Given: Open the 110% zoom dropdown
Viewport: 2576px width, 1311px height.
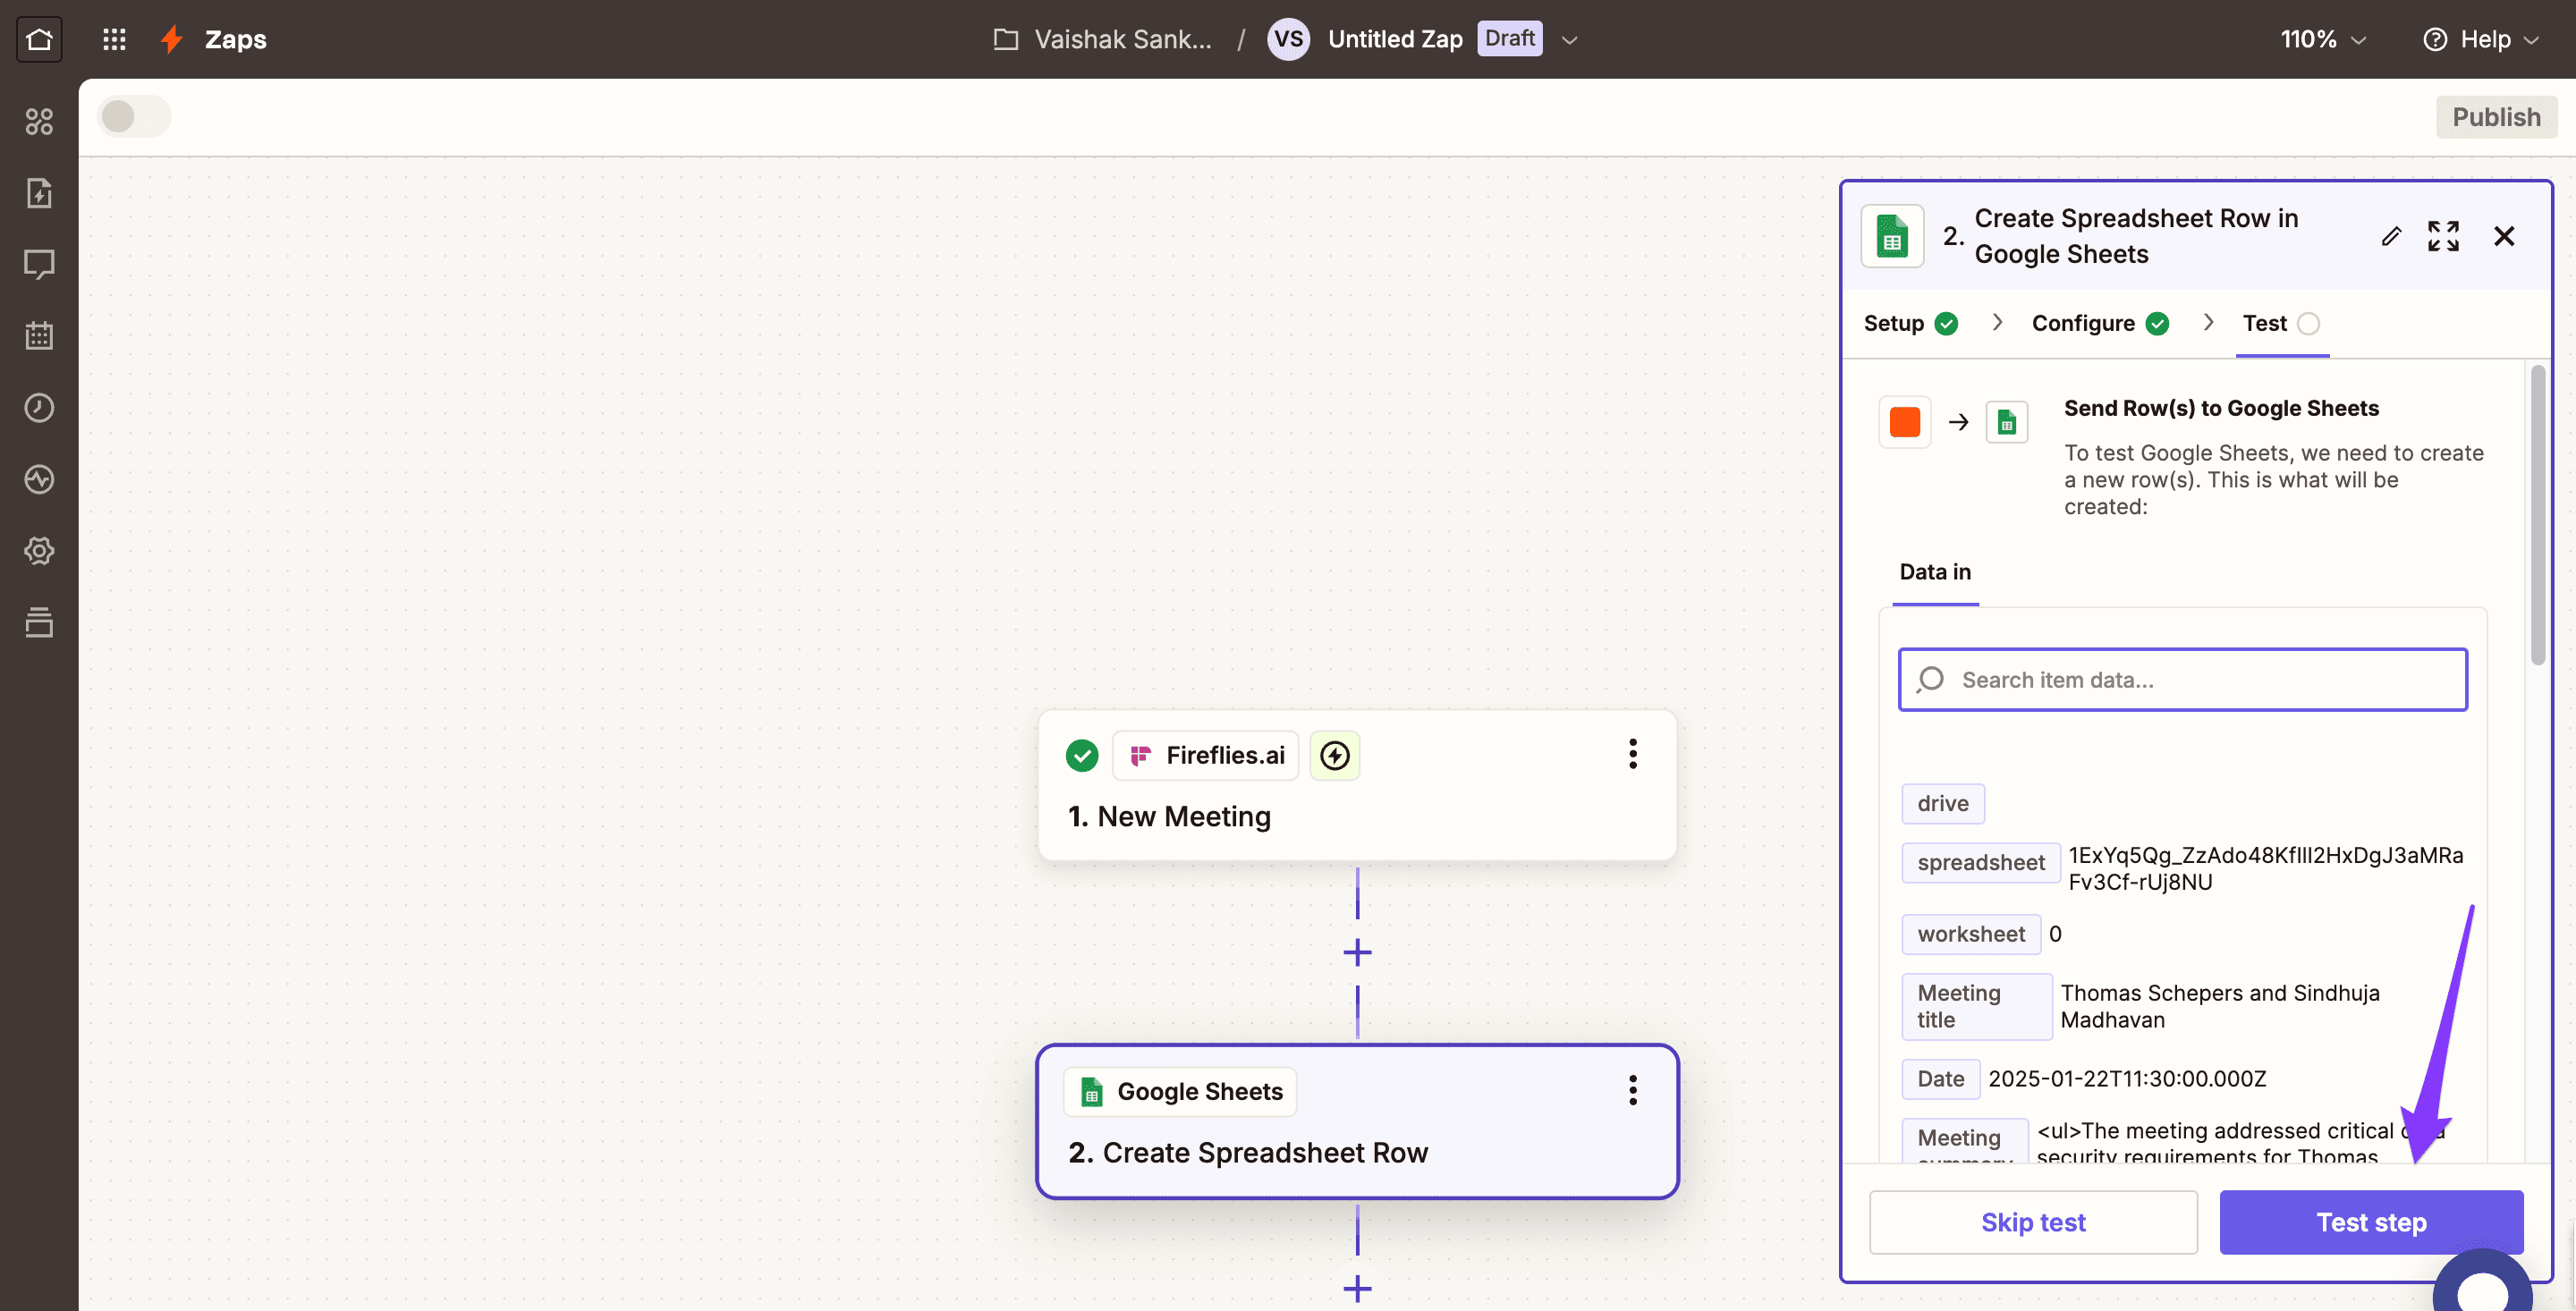Looking at the screenshot, I should (x=2324, y=39).
